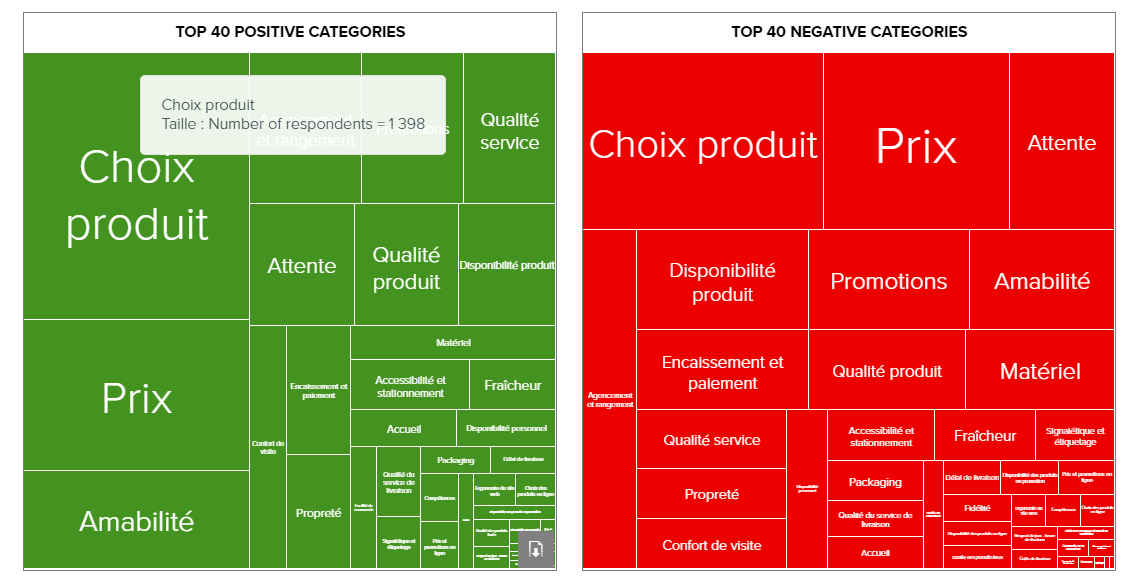1135x581 pixels.
Task: Click the red Confort de visite tile
Action: (711, 545)
